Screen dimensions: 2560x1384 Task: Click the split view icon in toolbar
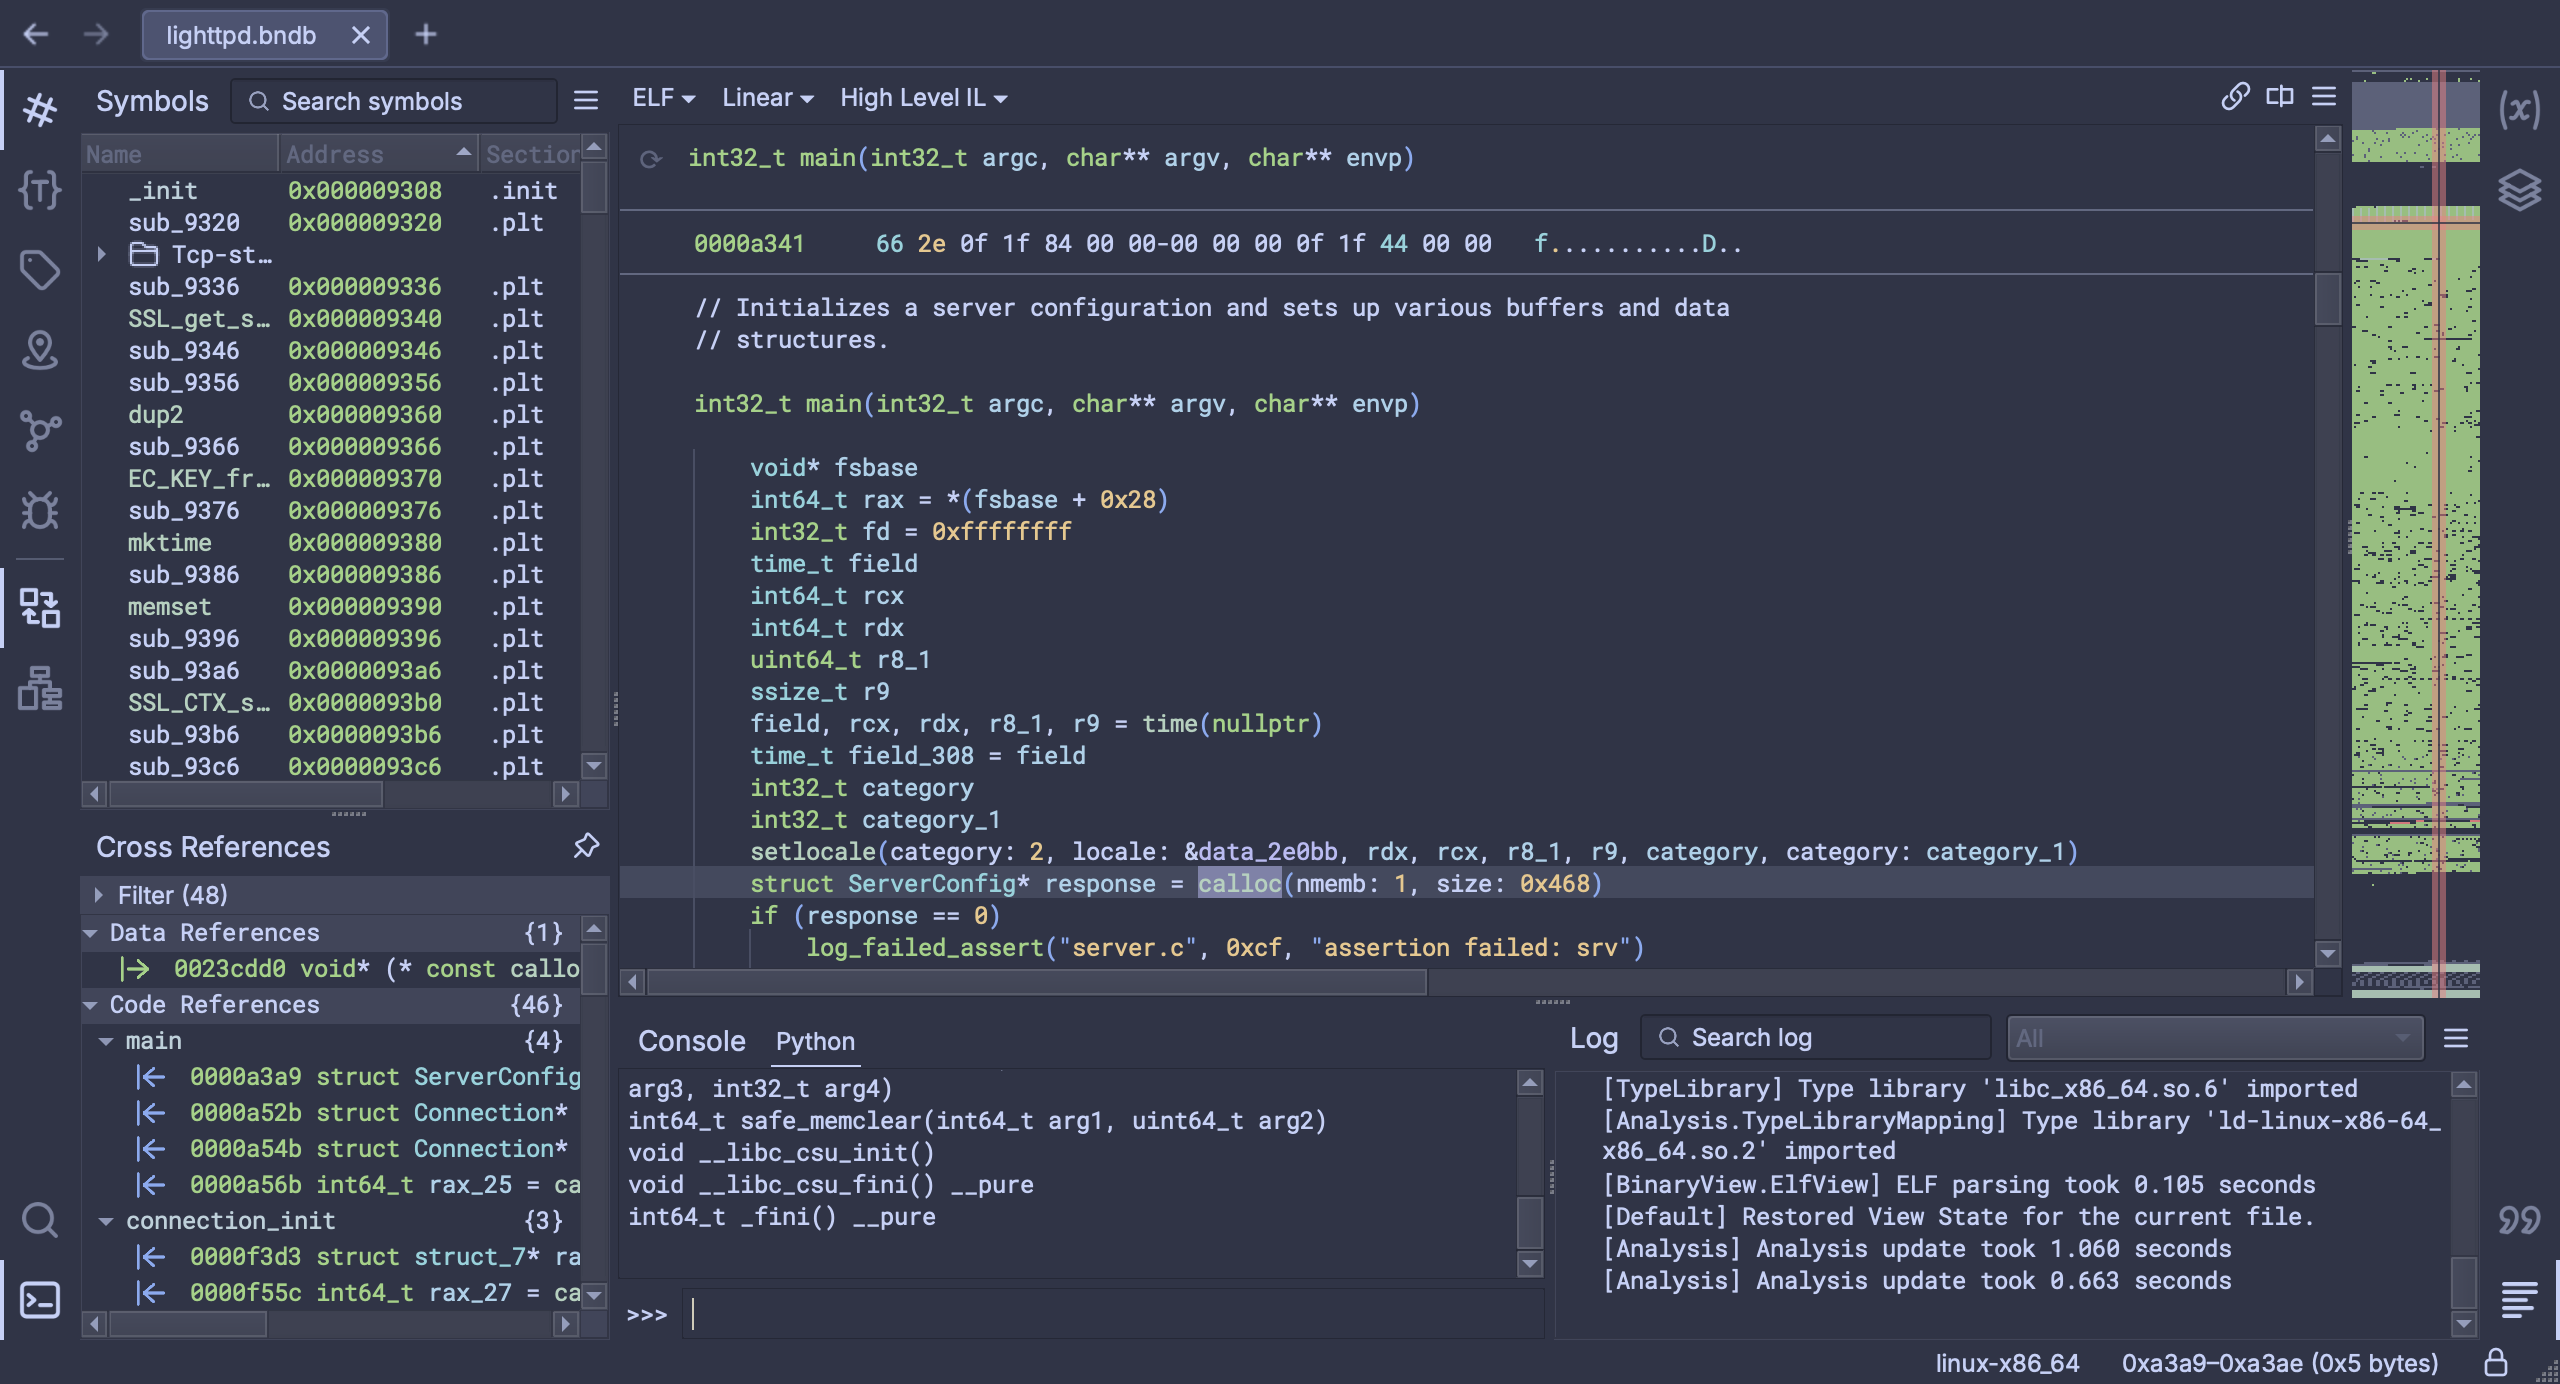(2279, 97)
